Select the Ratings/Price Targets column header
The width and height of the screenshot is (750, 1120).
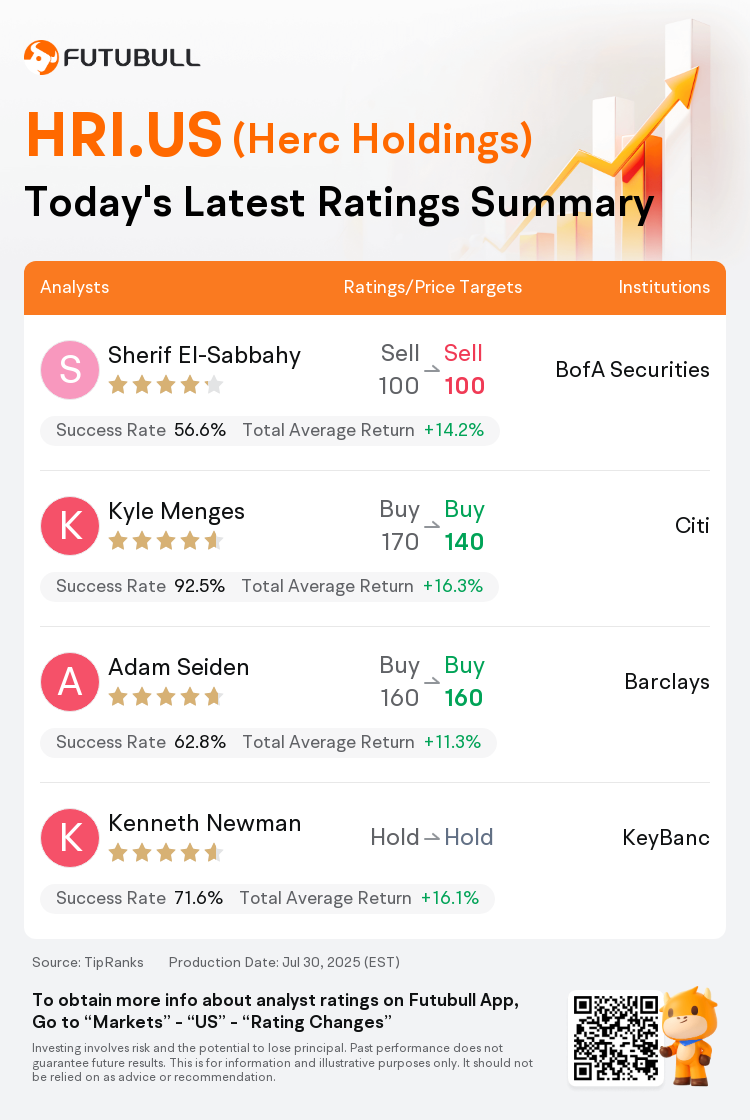[x=433, y=287]
